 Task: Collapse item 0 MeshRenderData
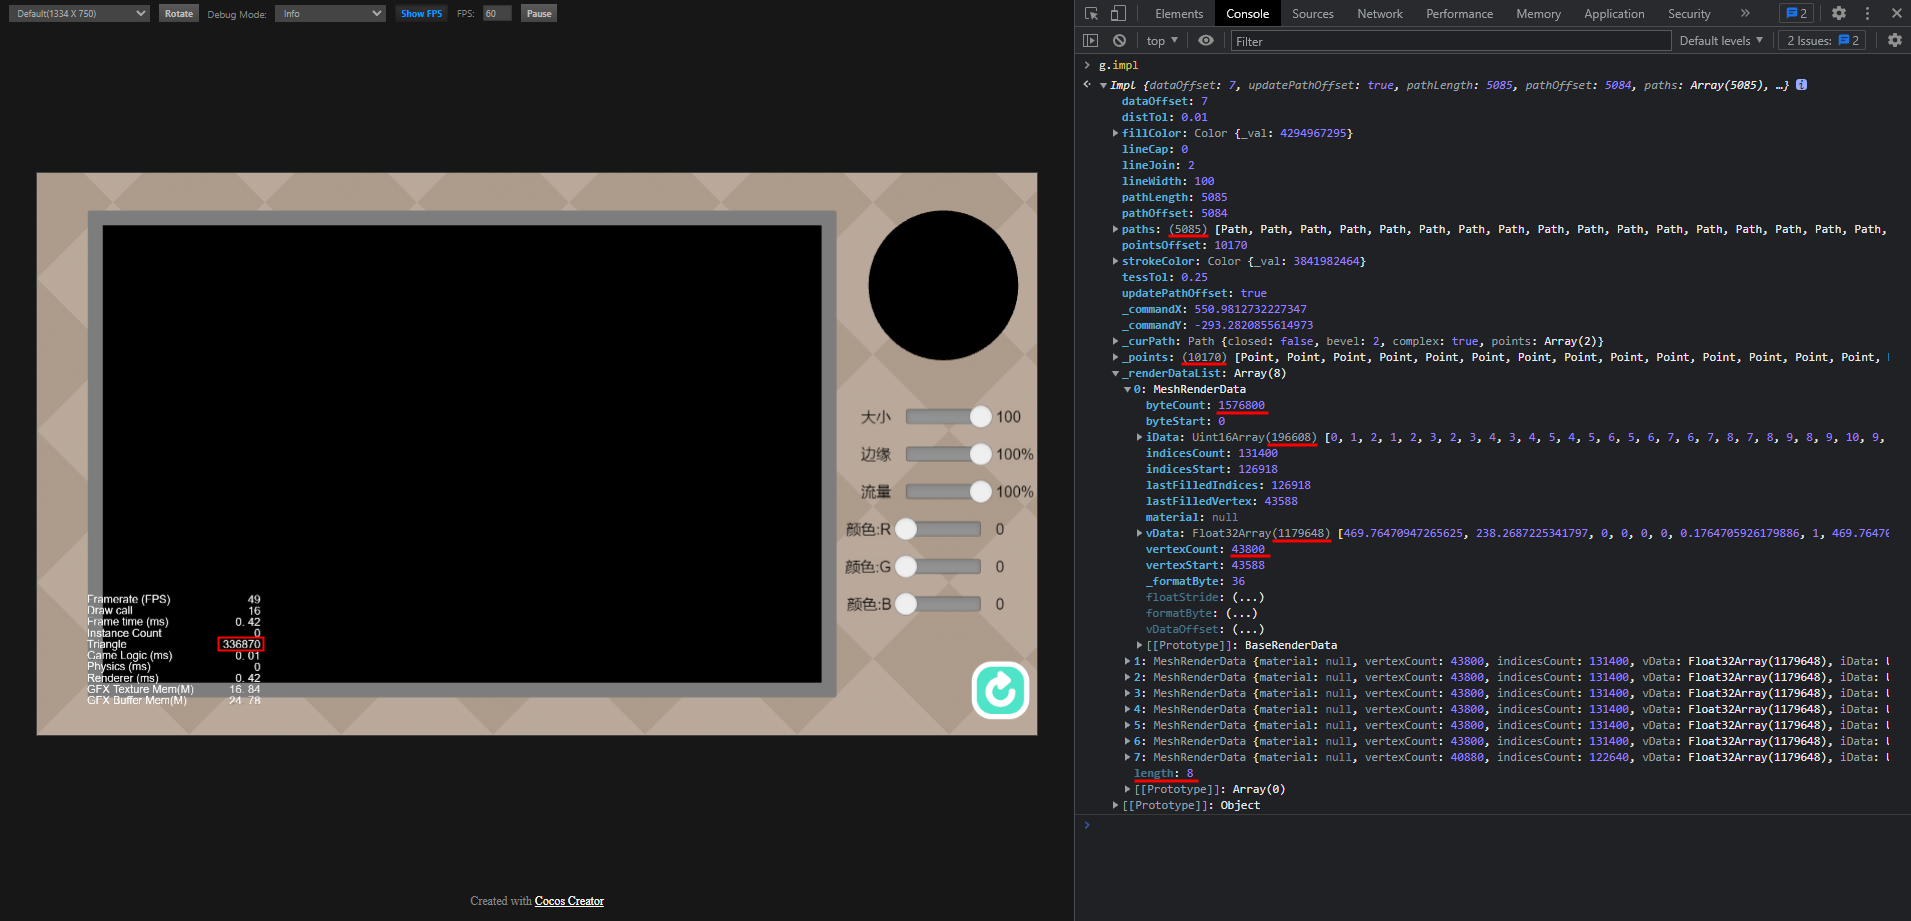(x=1127, y=389)
